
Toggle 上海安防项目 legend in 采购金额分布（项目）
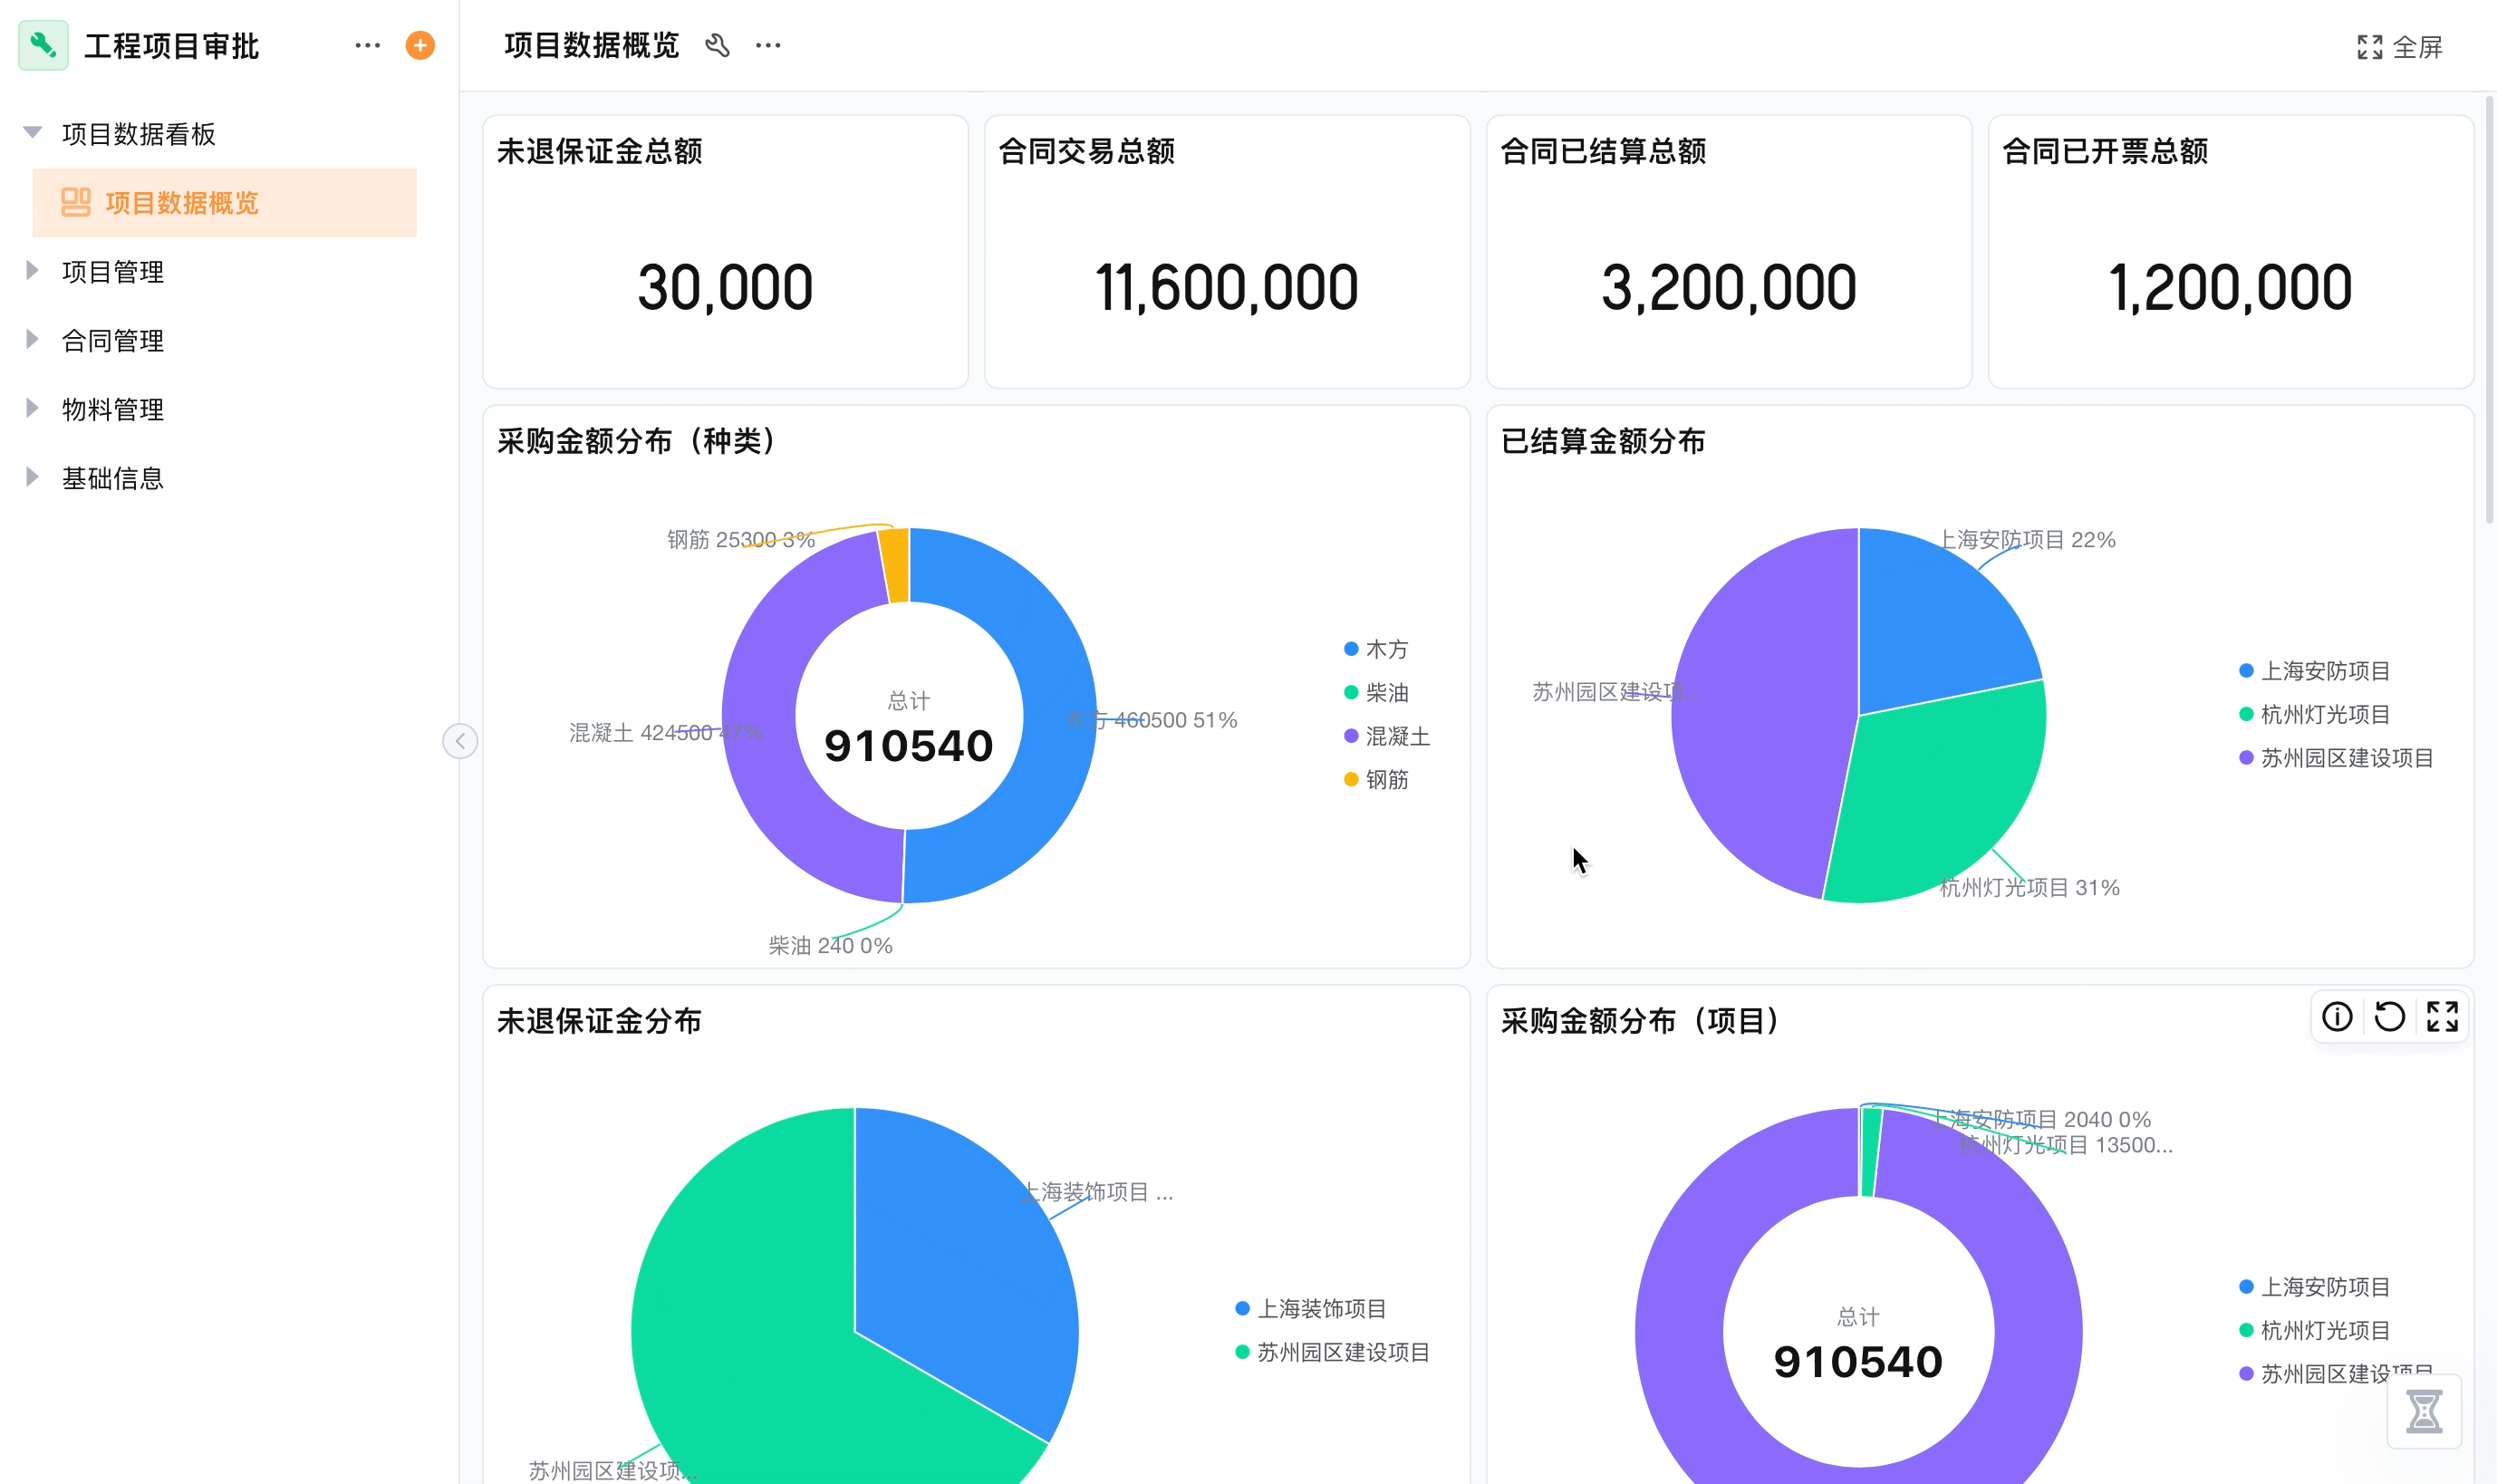point(2314,1287)
